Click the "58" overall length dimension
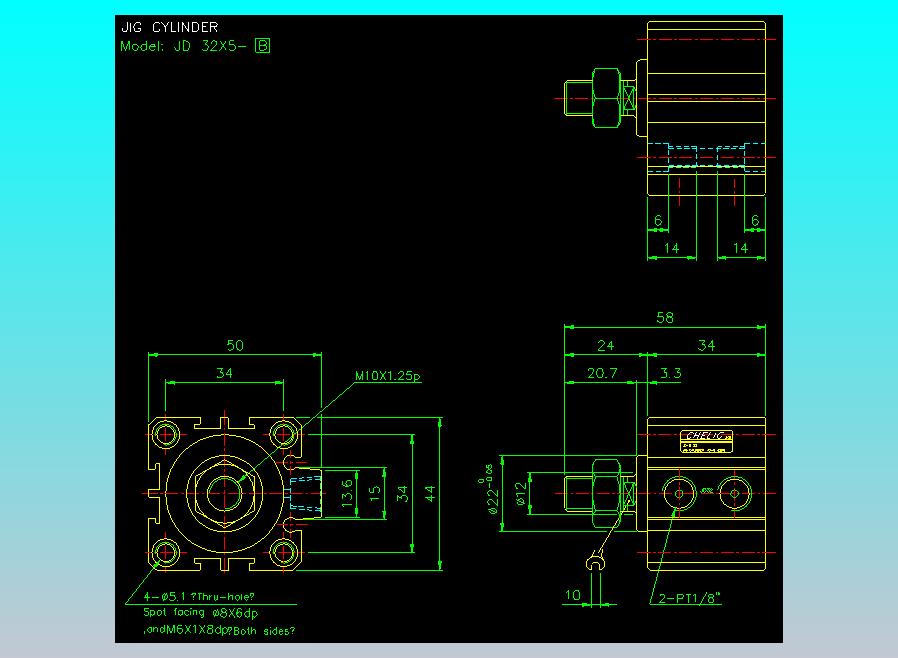This screenshot has width=898, height=658. [665, 318]
